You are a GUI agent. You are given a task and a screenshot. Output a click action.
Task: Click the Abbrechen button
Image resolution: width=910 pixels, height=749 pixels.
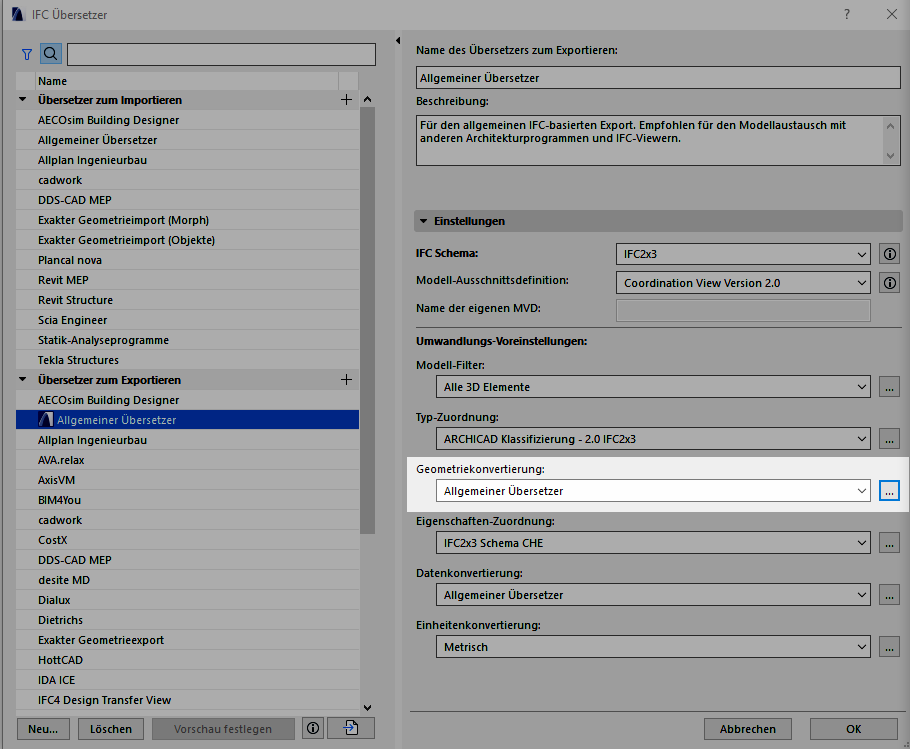point(748,729)
